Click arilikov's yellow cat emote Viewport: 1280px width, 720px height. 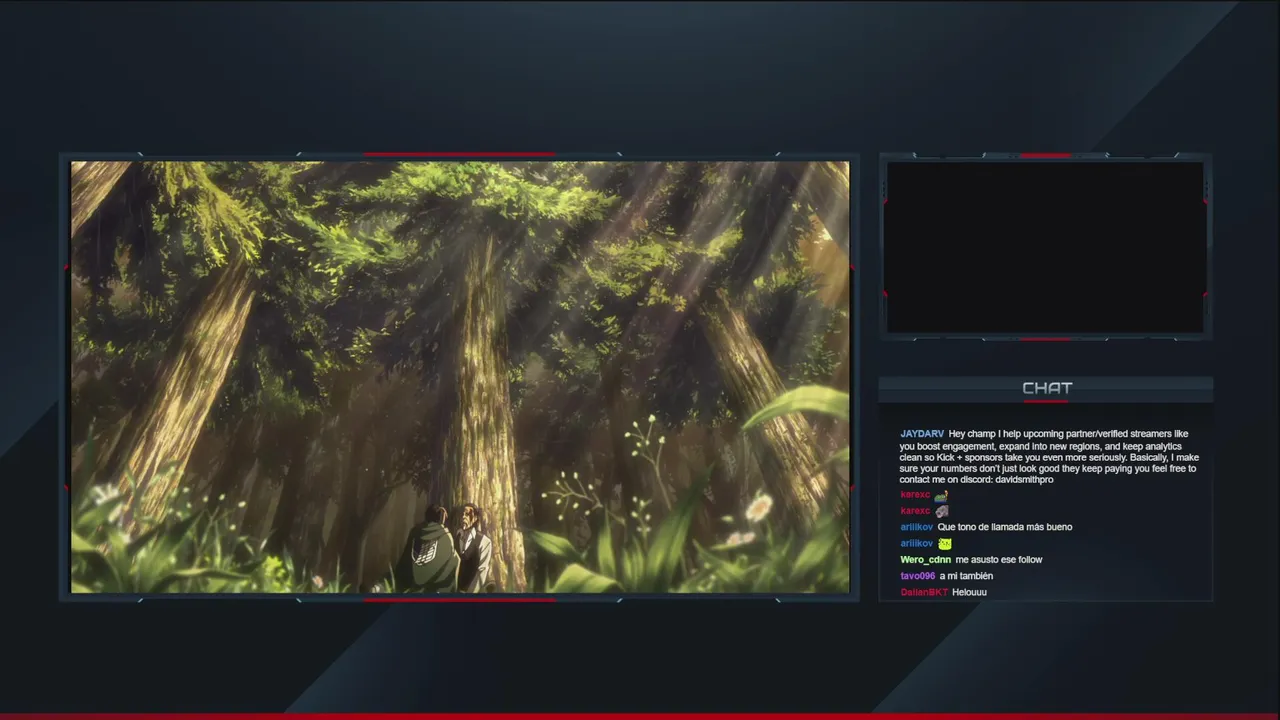[x=944, y=543]
